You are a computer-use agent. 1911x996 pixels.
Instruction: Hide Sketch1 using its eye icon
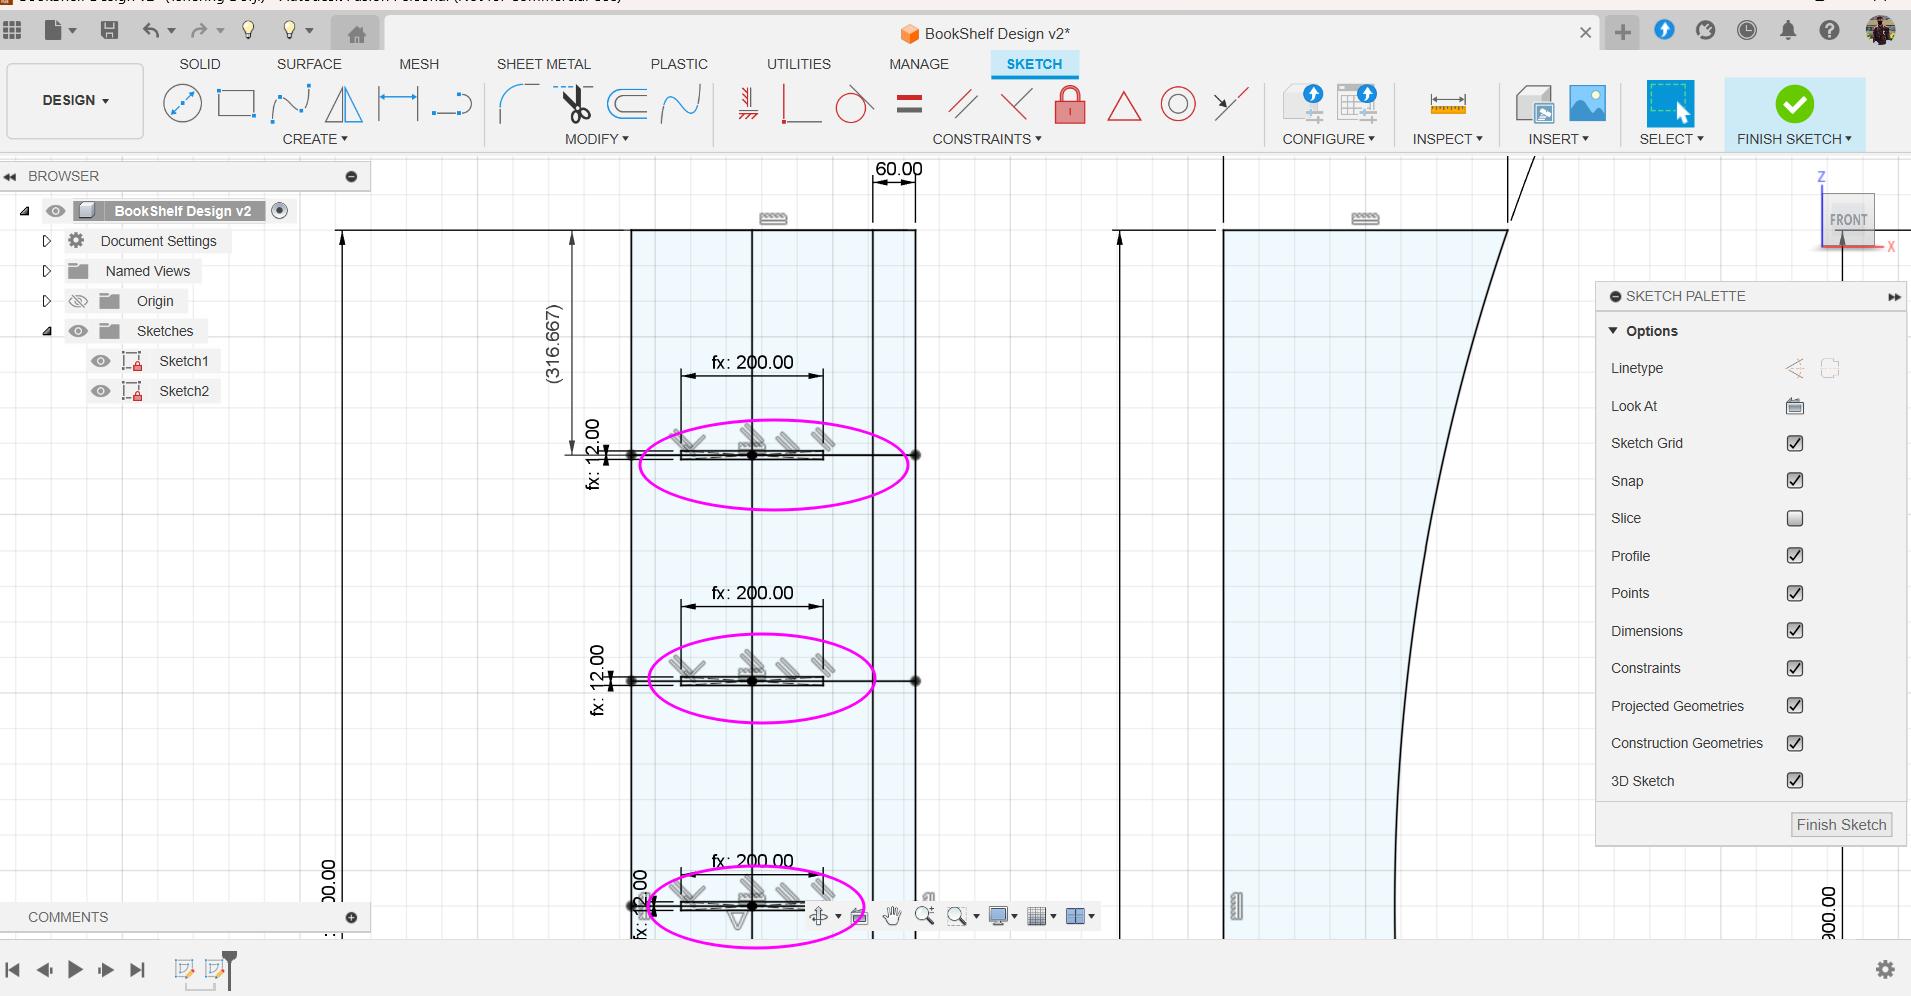tap(101, 361)
